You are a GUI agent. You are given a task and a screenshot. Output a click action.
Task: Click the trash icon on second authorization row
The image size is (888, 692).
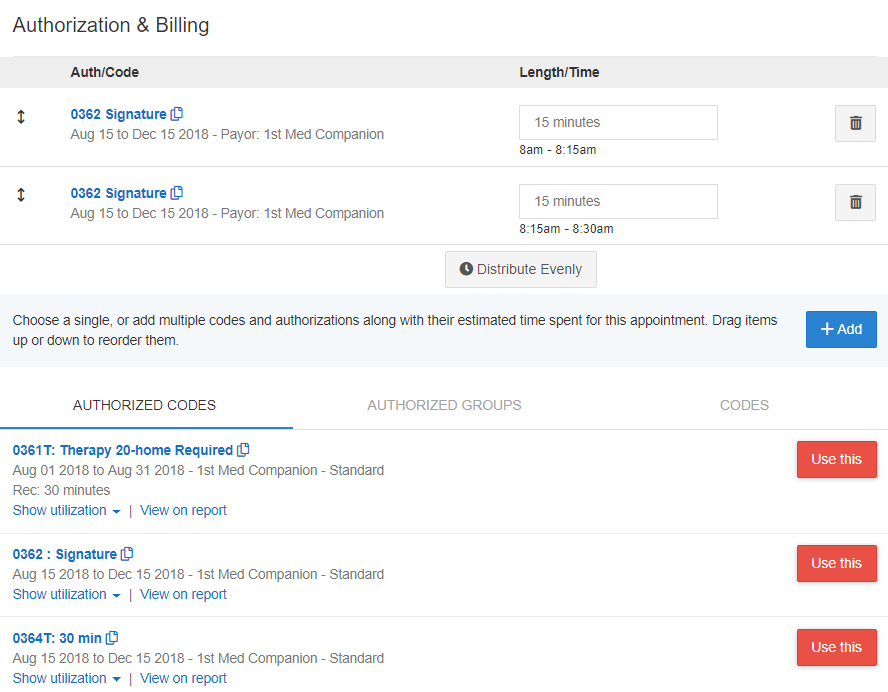pyautogui.click(x=855, y=201)
